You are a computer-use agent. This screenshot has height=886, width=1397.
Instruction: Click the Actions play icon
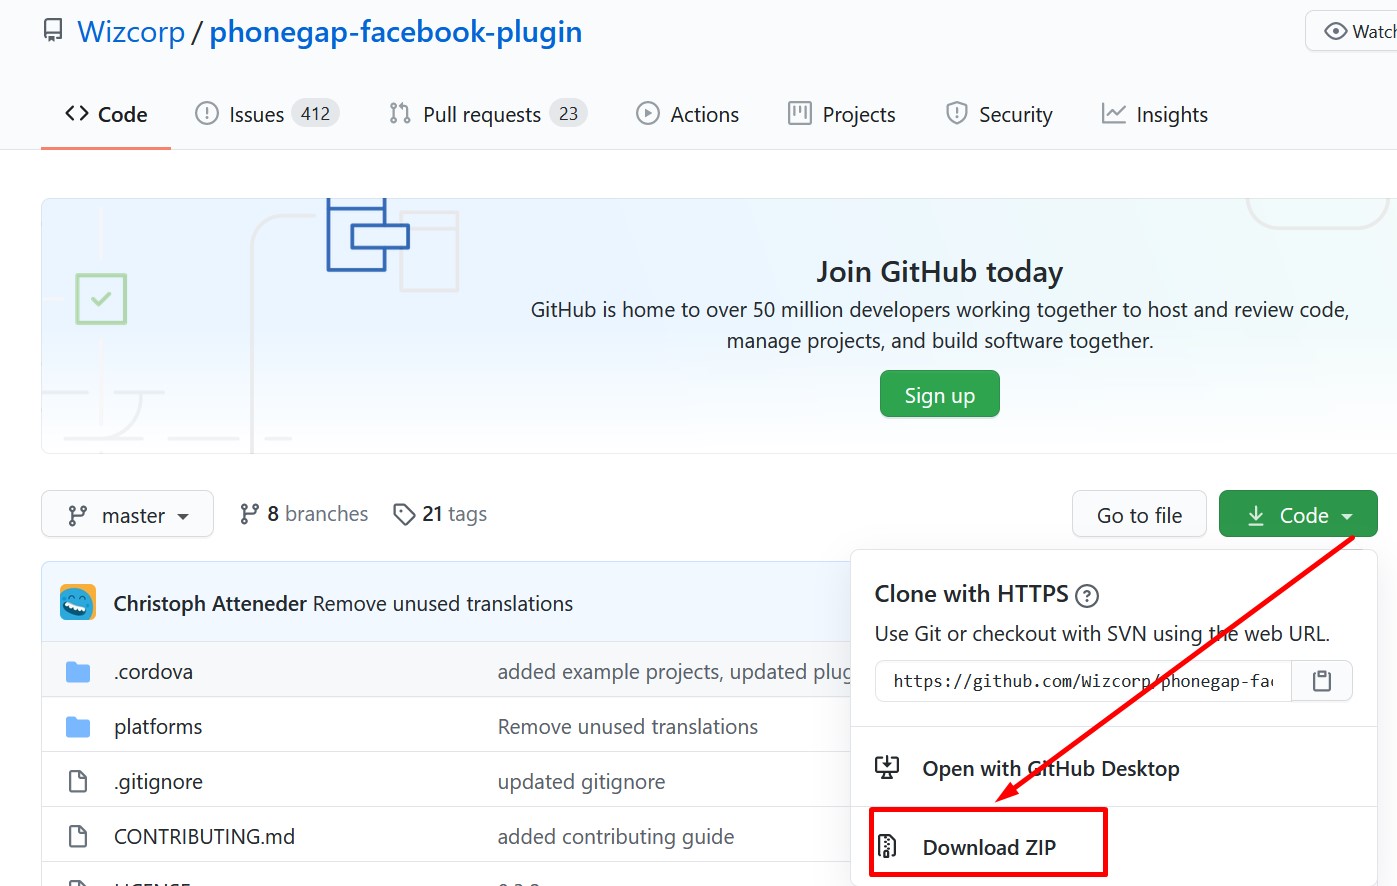(x=648, y=113)
